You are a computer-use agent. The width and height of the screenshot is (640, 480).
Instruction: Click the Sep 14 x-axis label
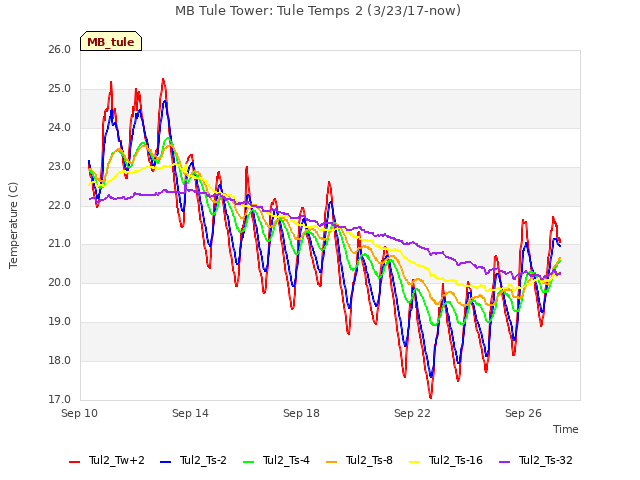tap(190, 413)
